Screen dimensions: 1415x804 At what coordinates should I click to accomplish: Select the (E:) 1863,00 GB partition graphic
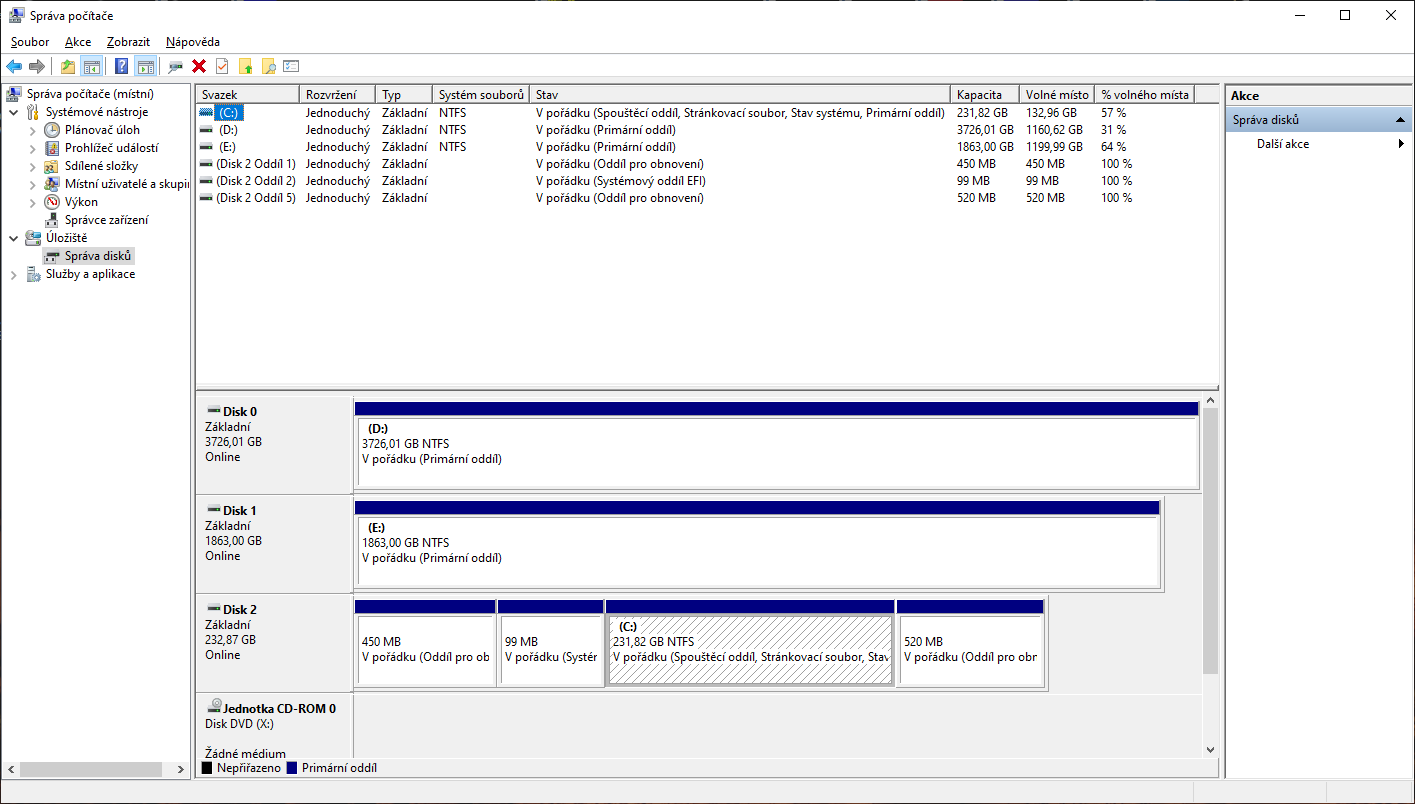coord(758,545)
